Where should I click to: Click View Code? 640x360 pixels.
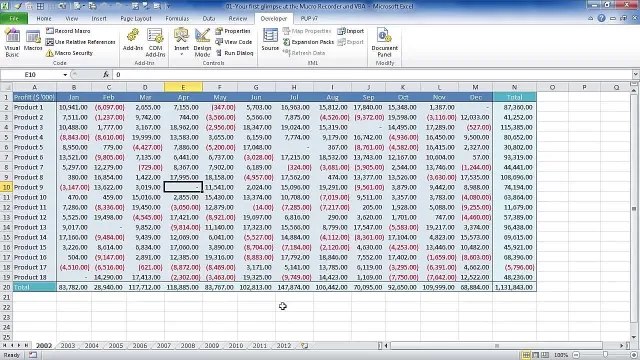click(x=234, y=42)
